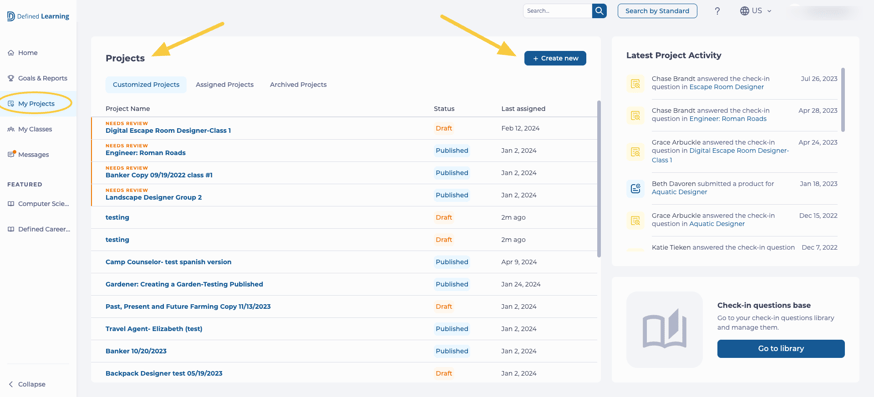Switch to Assigned Projects tab
Viewport: 874px width, 397px height.
pyautogui.click(x=225, y=85)
